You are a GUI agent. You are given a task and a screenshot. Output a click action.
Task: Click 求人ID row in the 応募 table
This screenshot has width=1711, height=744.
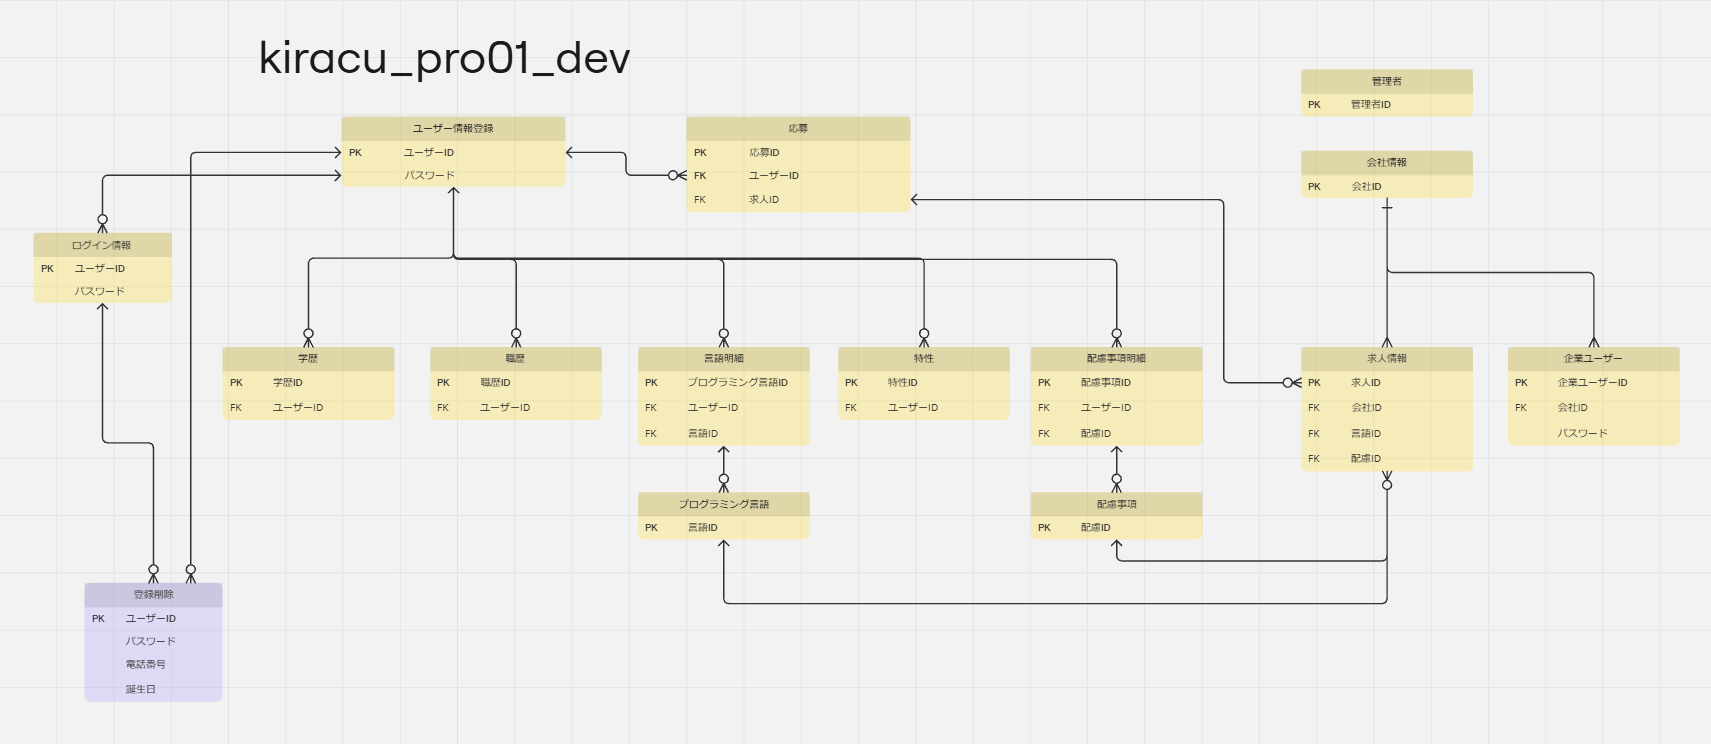764,200
